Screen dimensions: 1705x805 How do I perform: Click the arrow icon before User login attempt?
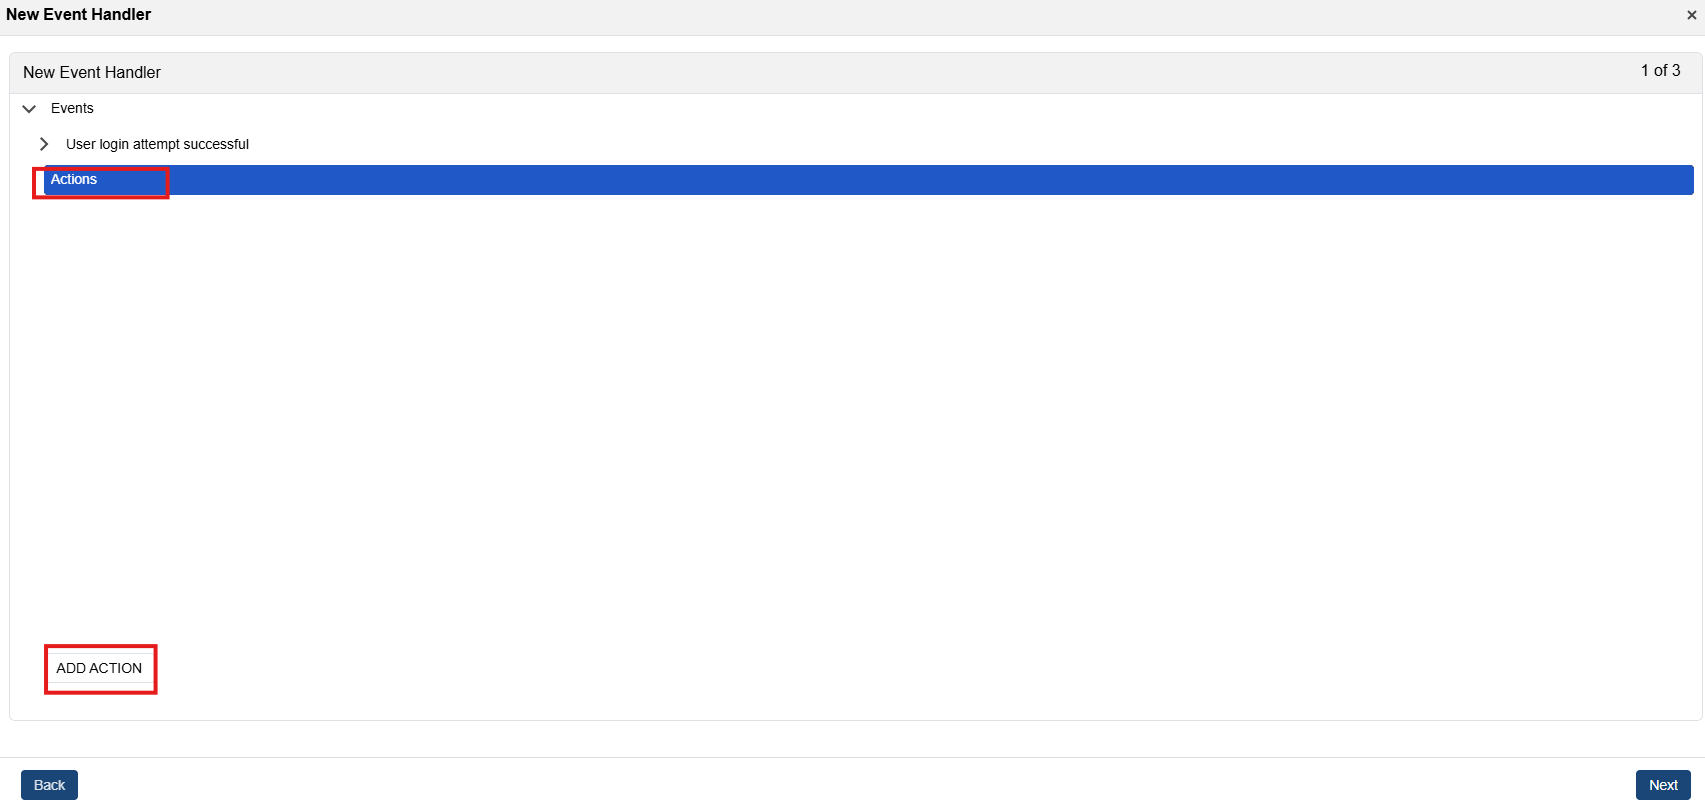point(44,144)
